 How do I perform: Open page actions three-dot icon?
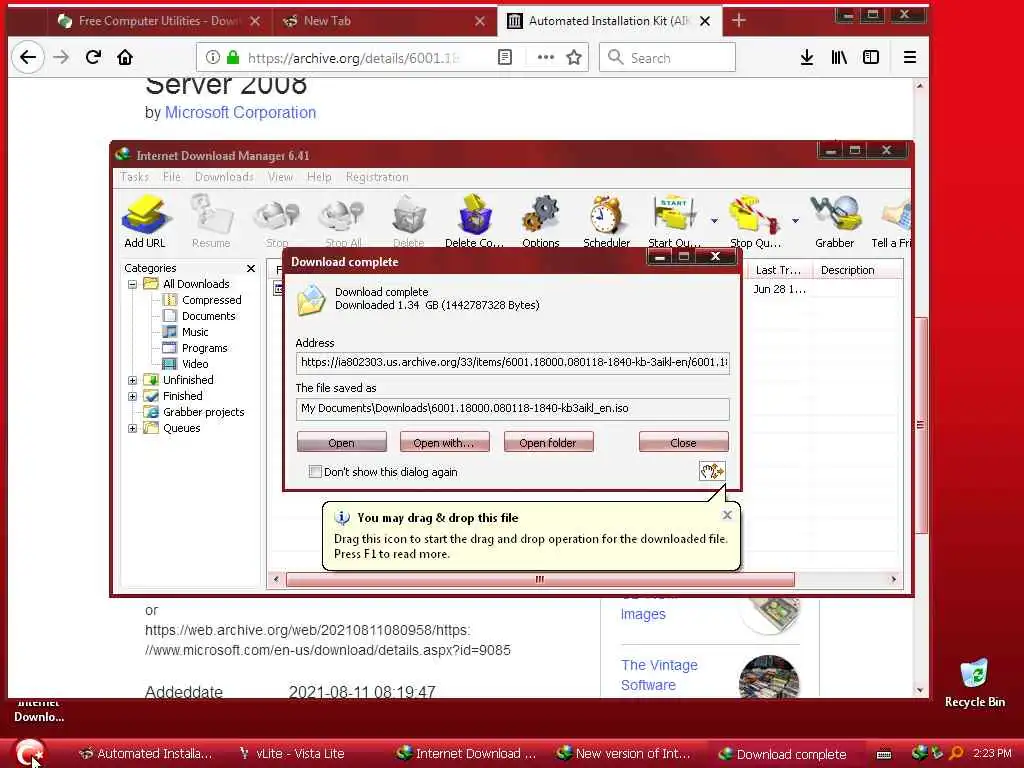pos(545,57)
